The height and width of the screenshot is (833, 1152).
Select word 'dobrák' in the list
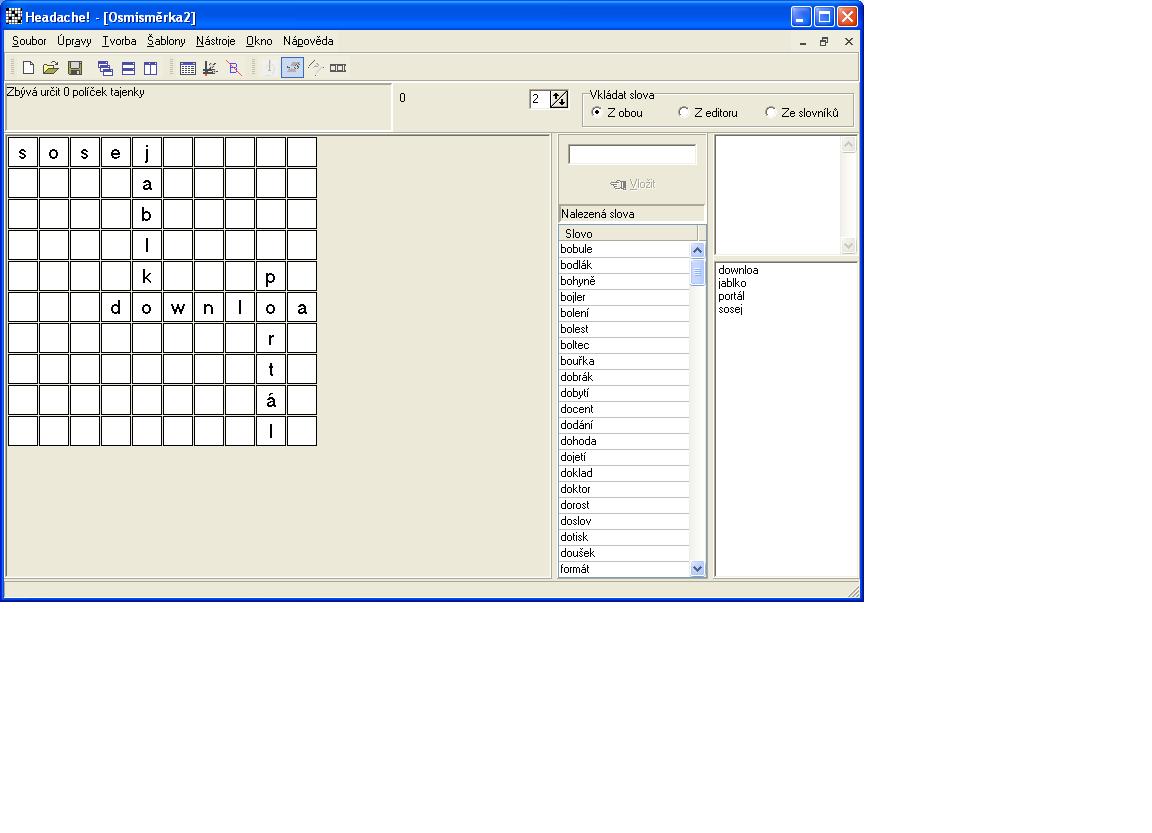point(624,378)
